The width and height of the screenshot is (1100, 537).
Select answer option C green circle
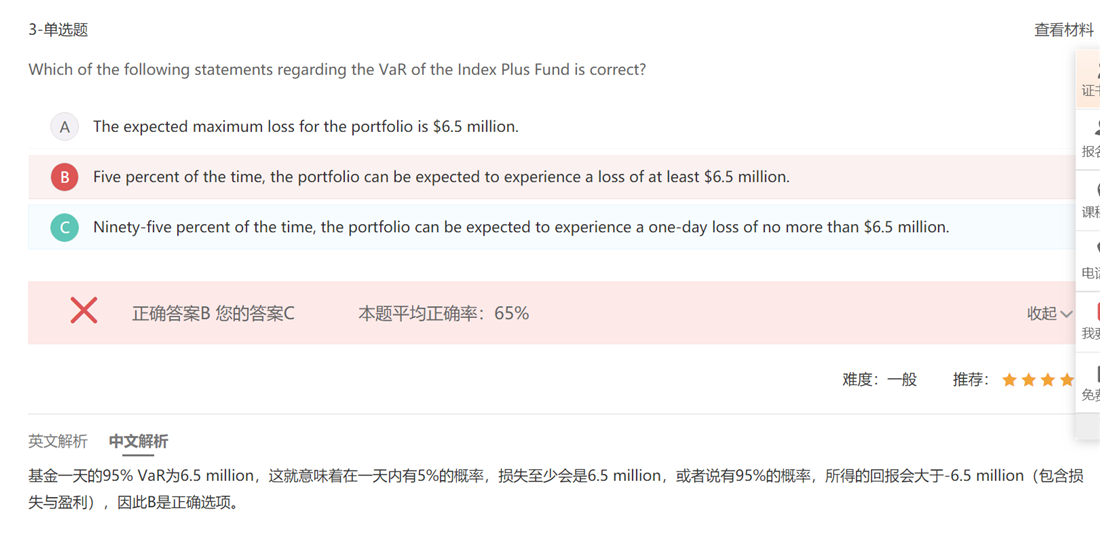coord(65,227)
